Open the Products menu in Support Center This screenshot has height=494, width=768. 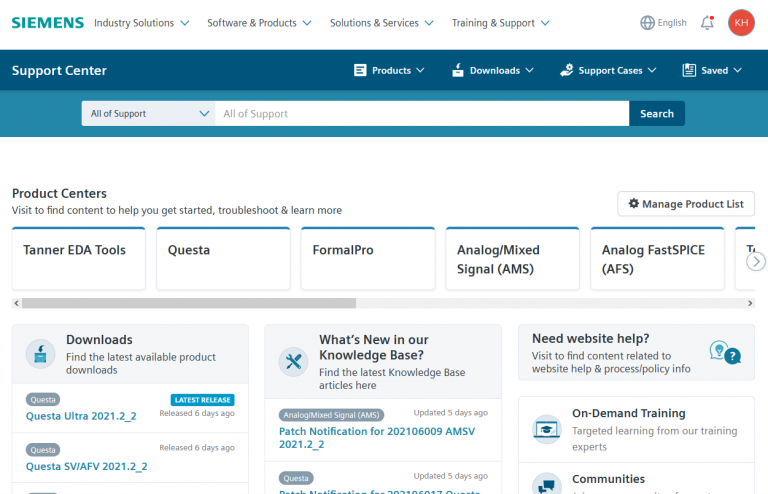(x=390, y=70)
